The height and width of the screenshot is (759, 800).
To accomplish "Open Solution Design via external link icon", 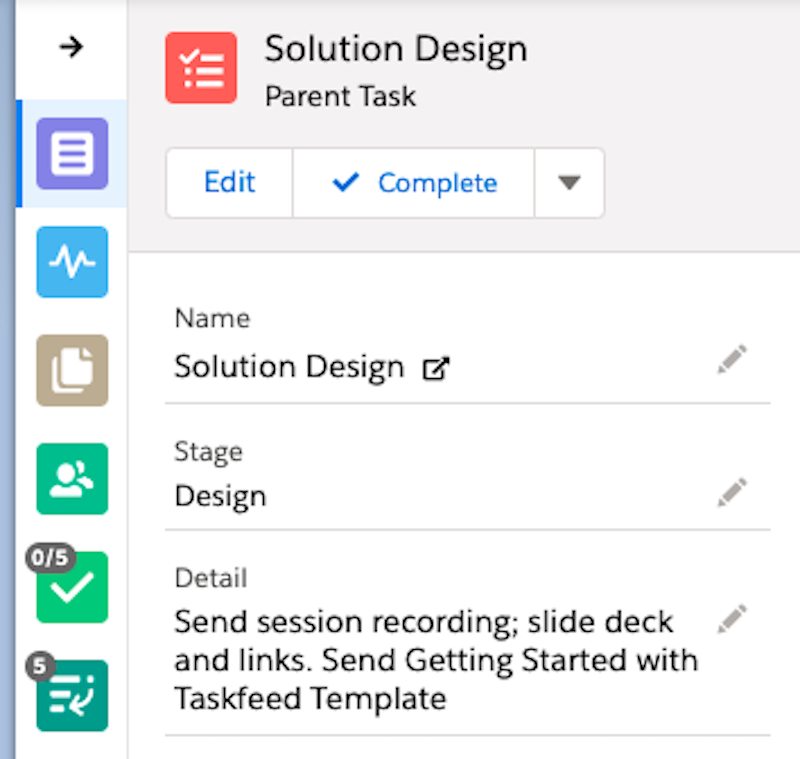I will pos(435,369).
